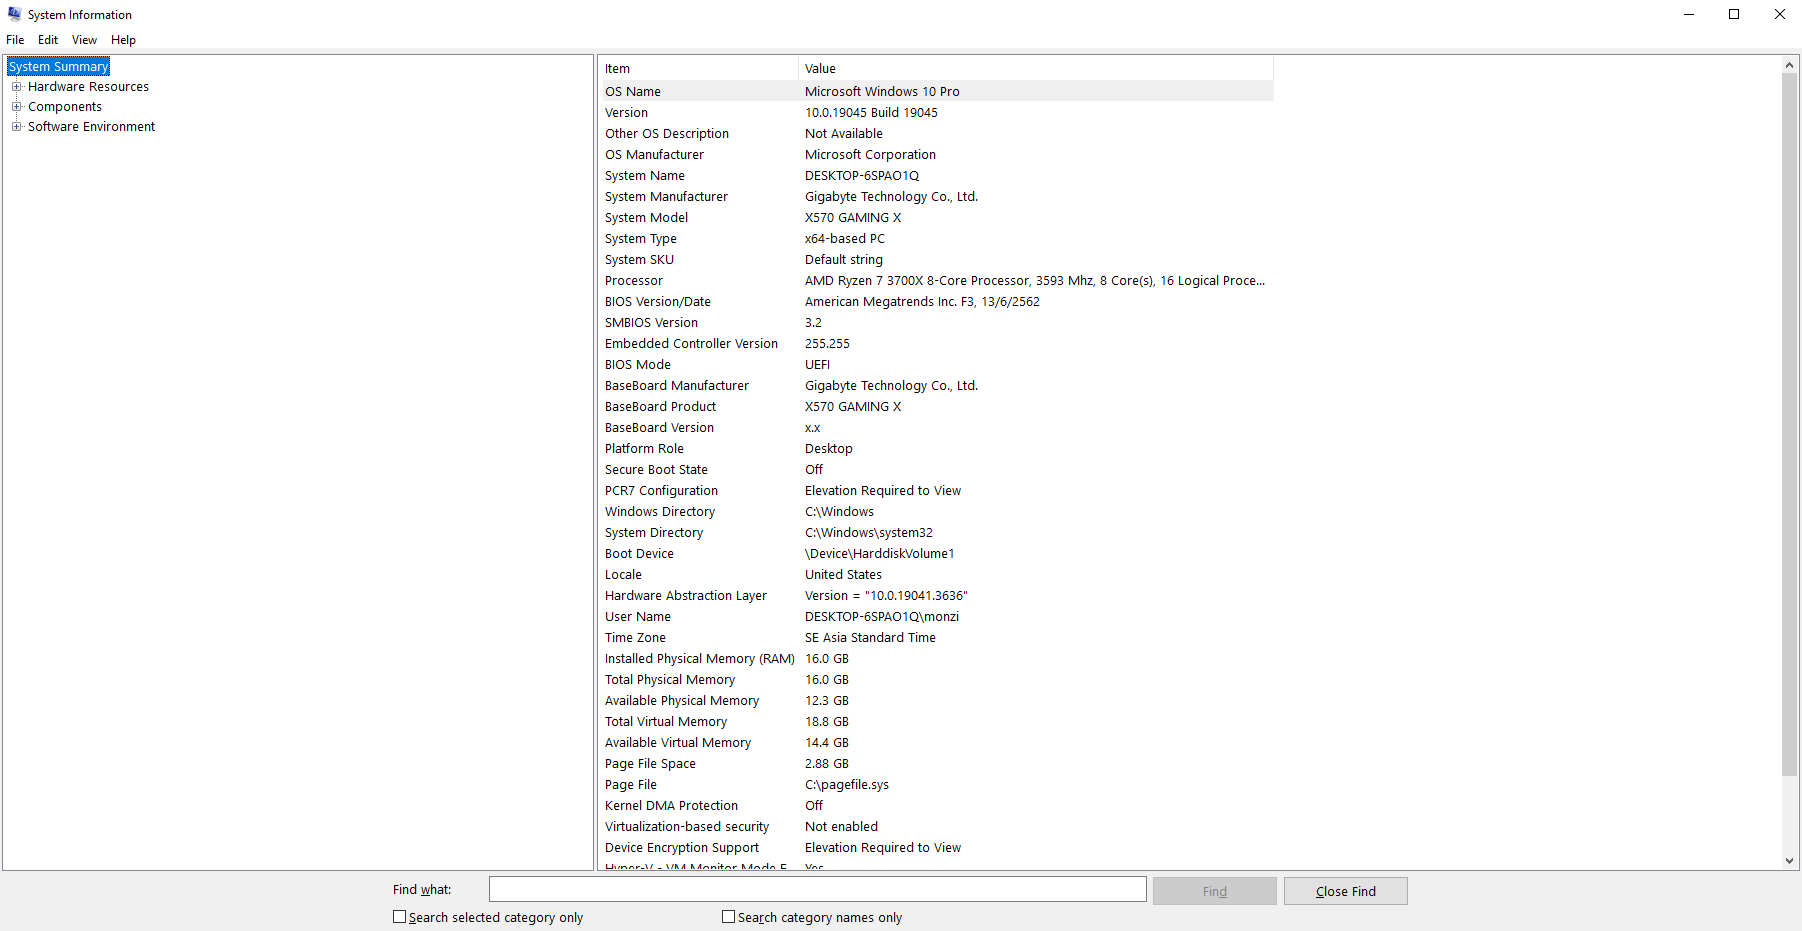Viewport: 1802px width, 931px height.
Task: Select the System Name row
Action: point(936,176)
